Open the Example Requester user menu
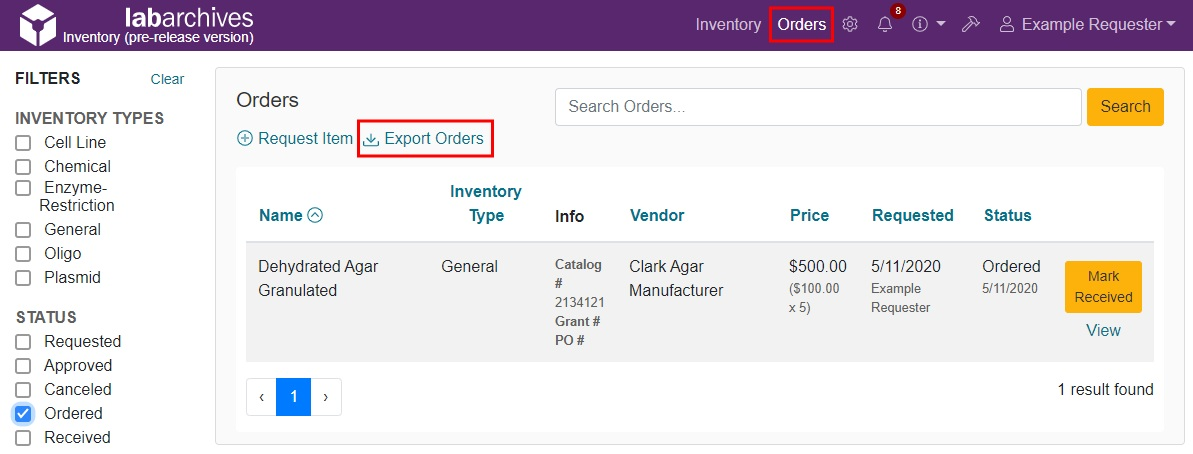1193x454 pixels. coord(1088,25)
